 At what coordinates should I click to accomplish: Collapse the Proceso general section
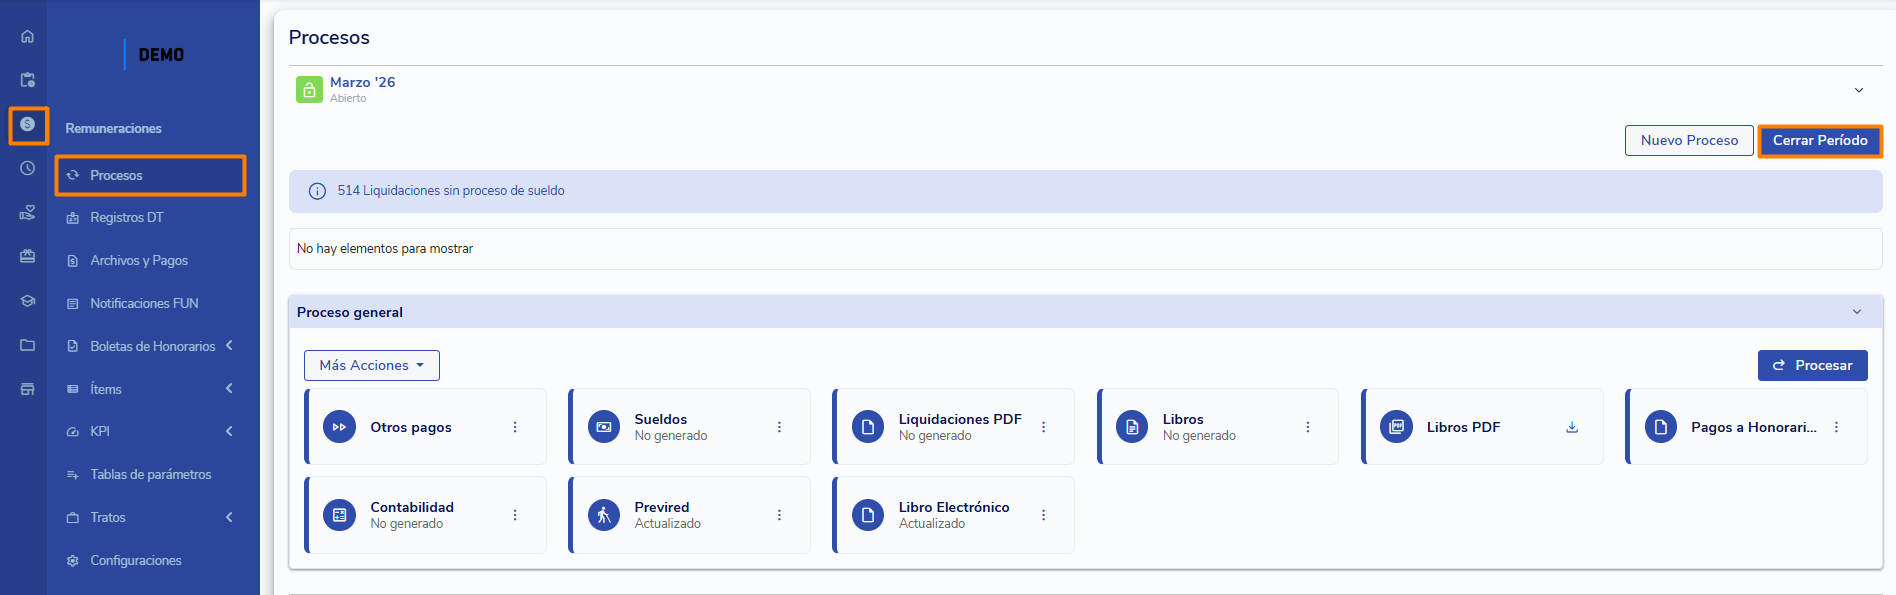1857,312
